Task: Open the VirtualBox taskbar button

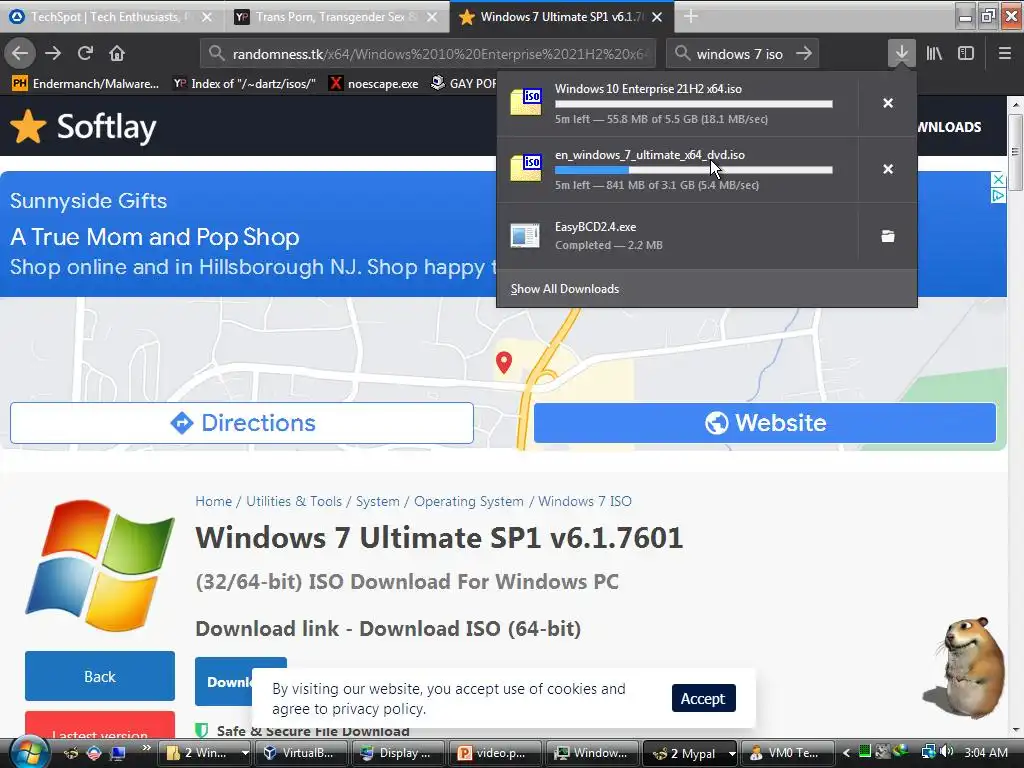Action: coord(301,753)
